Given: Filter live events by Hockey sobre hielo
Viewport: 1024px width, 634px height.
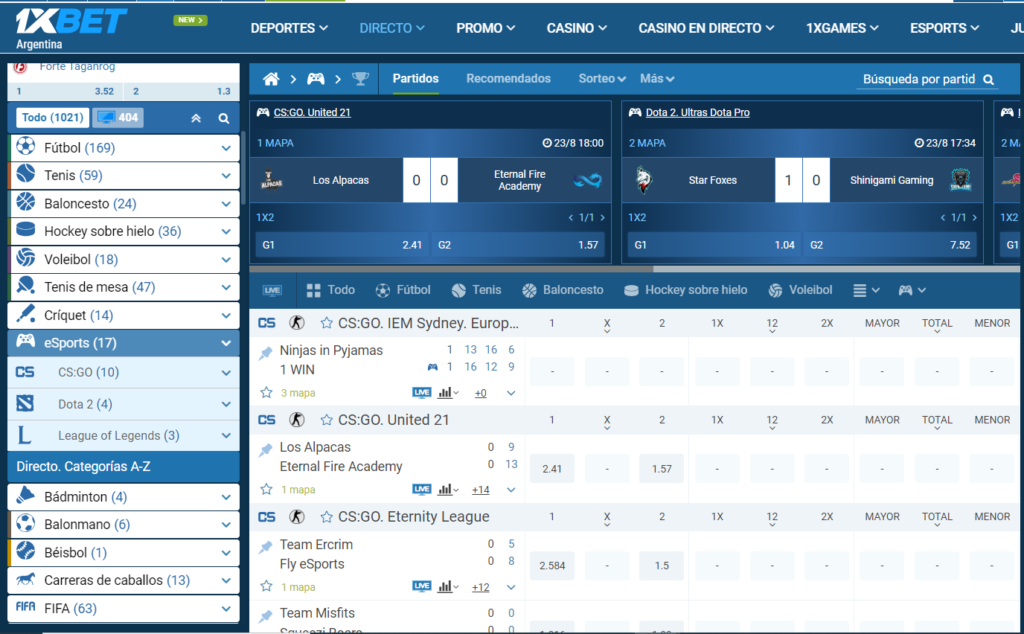Looking at the screenshot, I should 686,290.
